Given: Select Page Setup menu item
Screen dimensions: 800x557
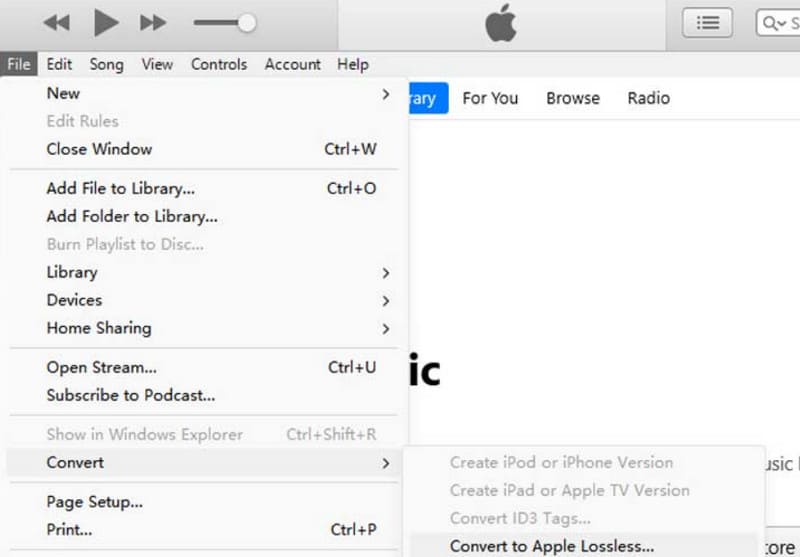Looking at the screenshot, I should point(204,502).
